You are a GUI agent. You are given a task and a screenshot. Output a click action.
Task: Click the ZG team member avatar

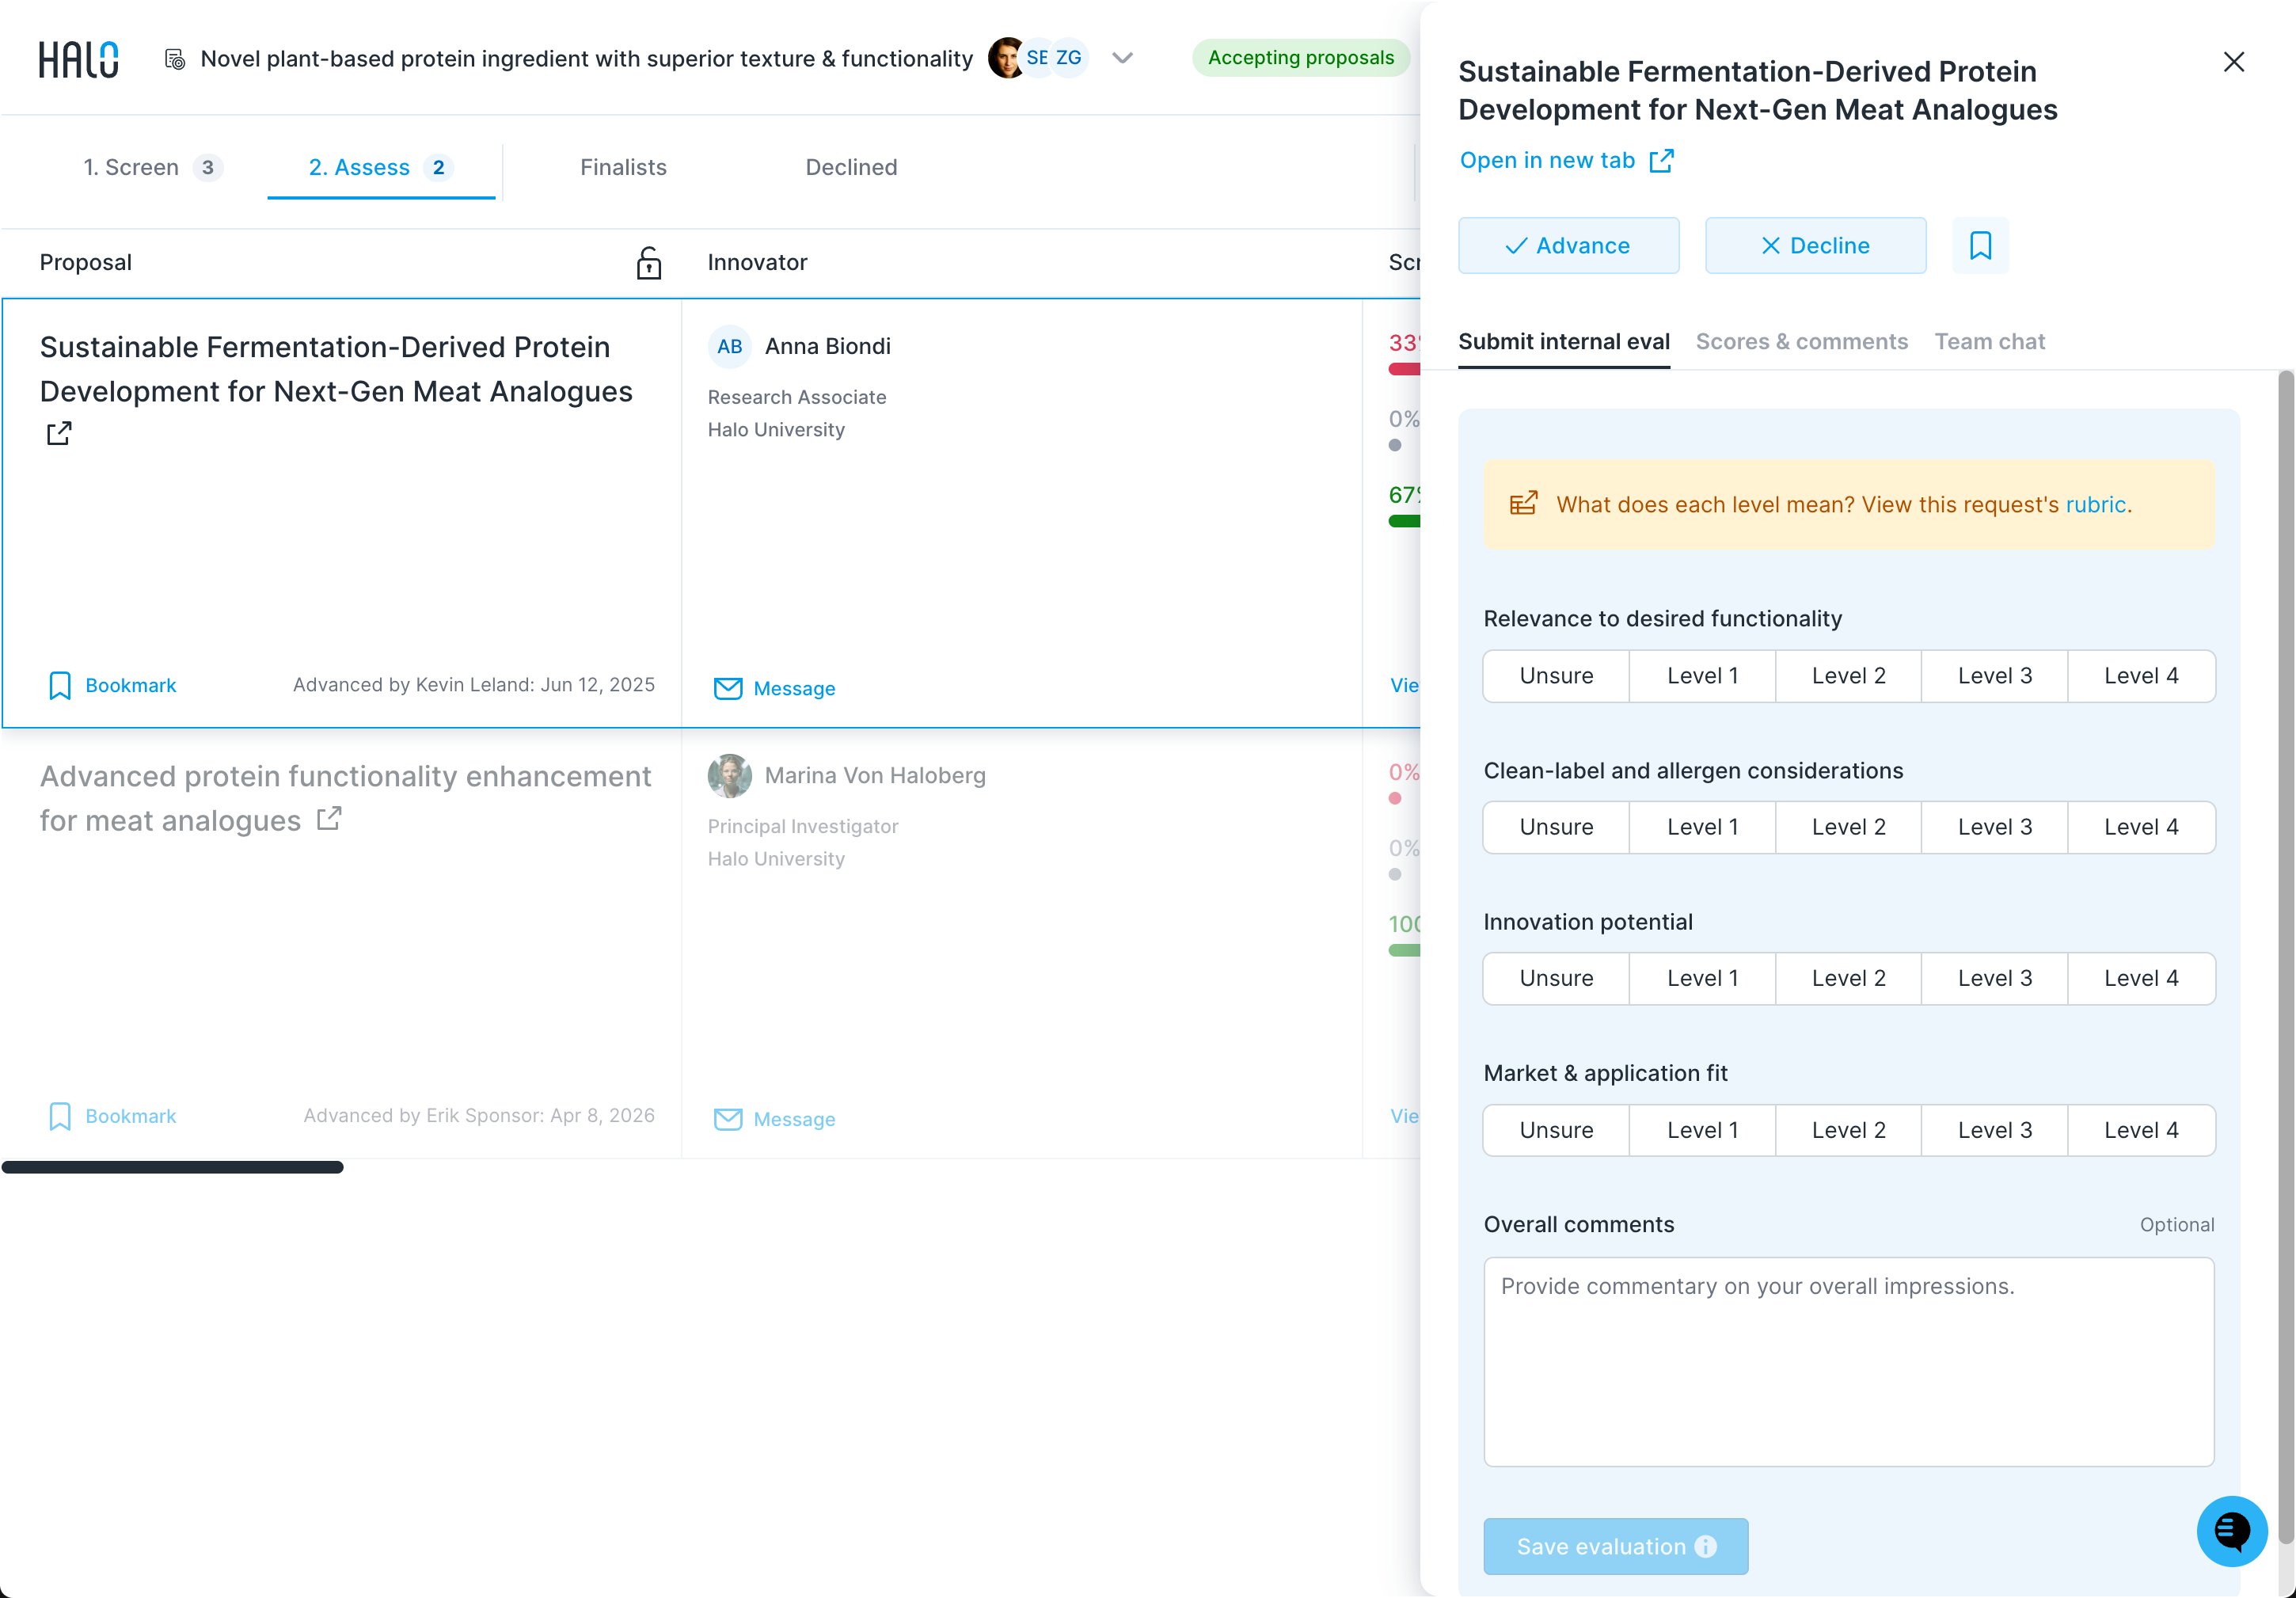click(1069, 58)
